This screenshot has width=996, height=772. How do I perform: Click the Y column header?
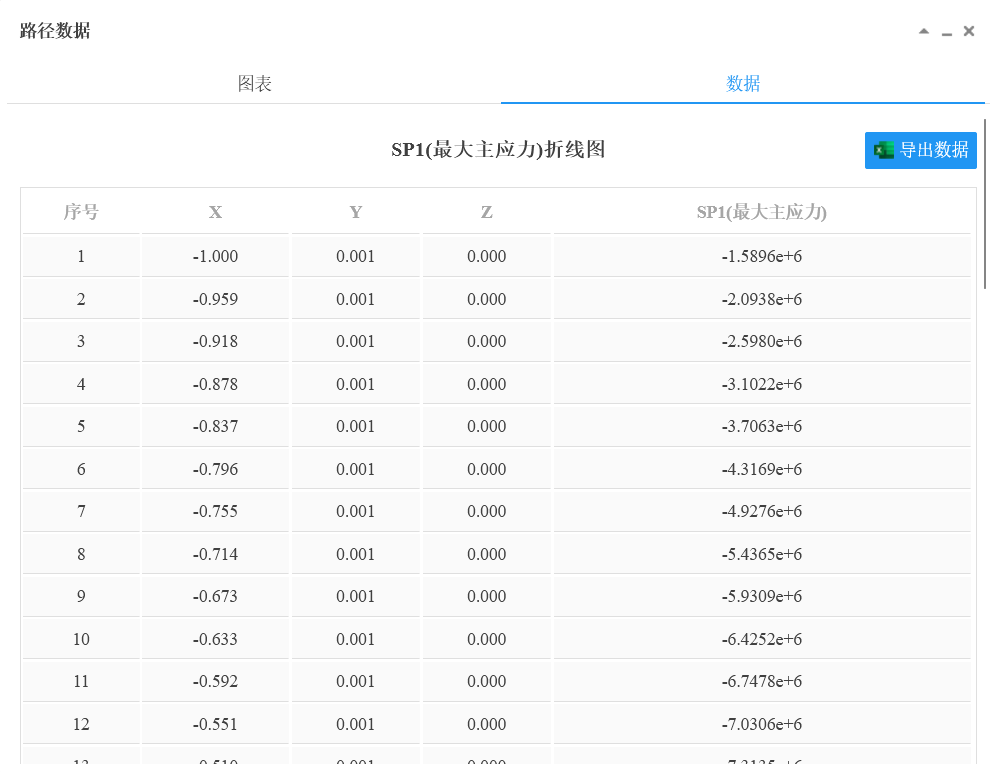[x=356, y=212]
